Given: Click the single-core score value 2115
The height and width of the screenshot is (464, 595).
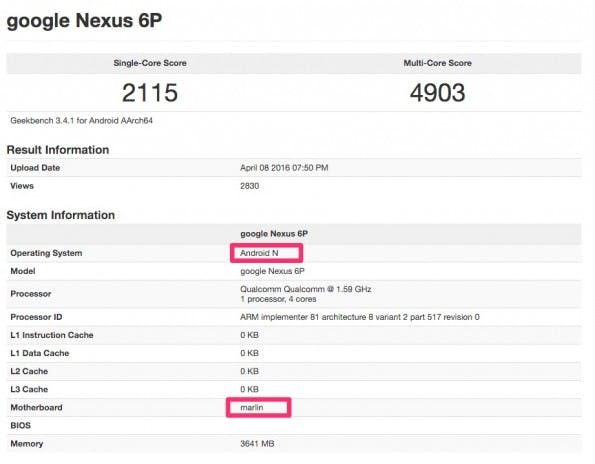Looking at the screenshot, I should pos(150,93).
